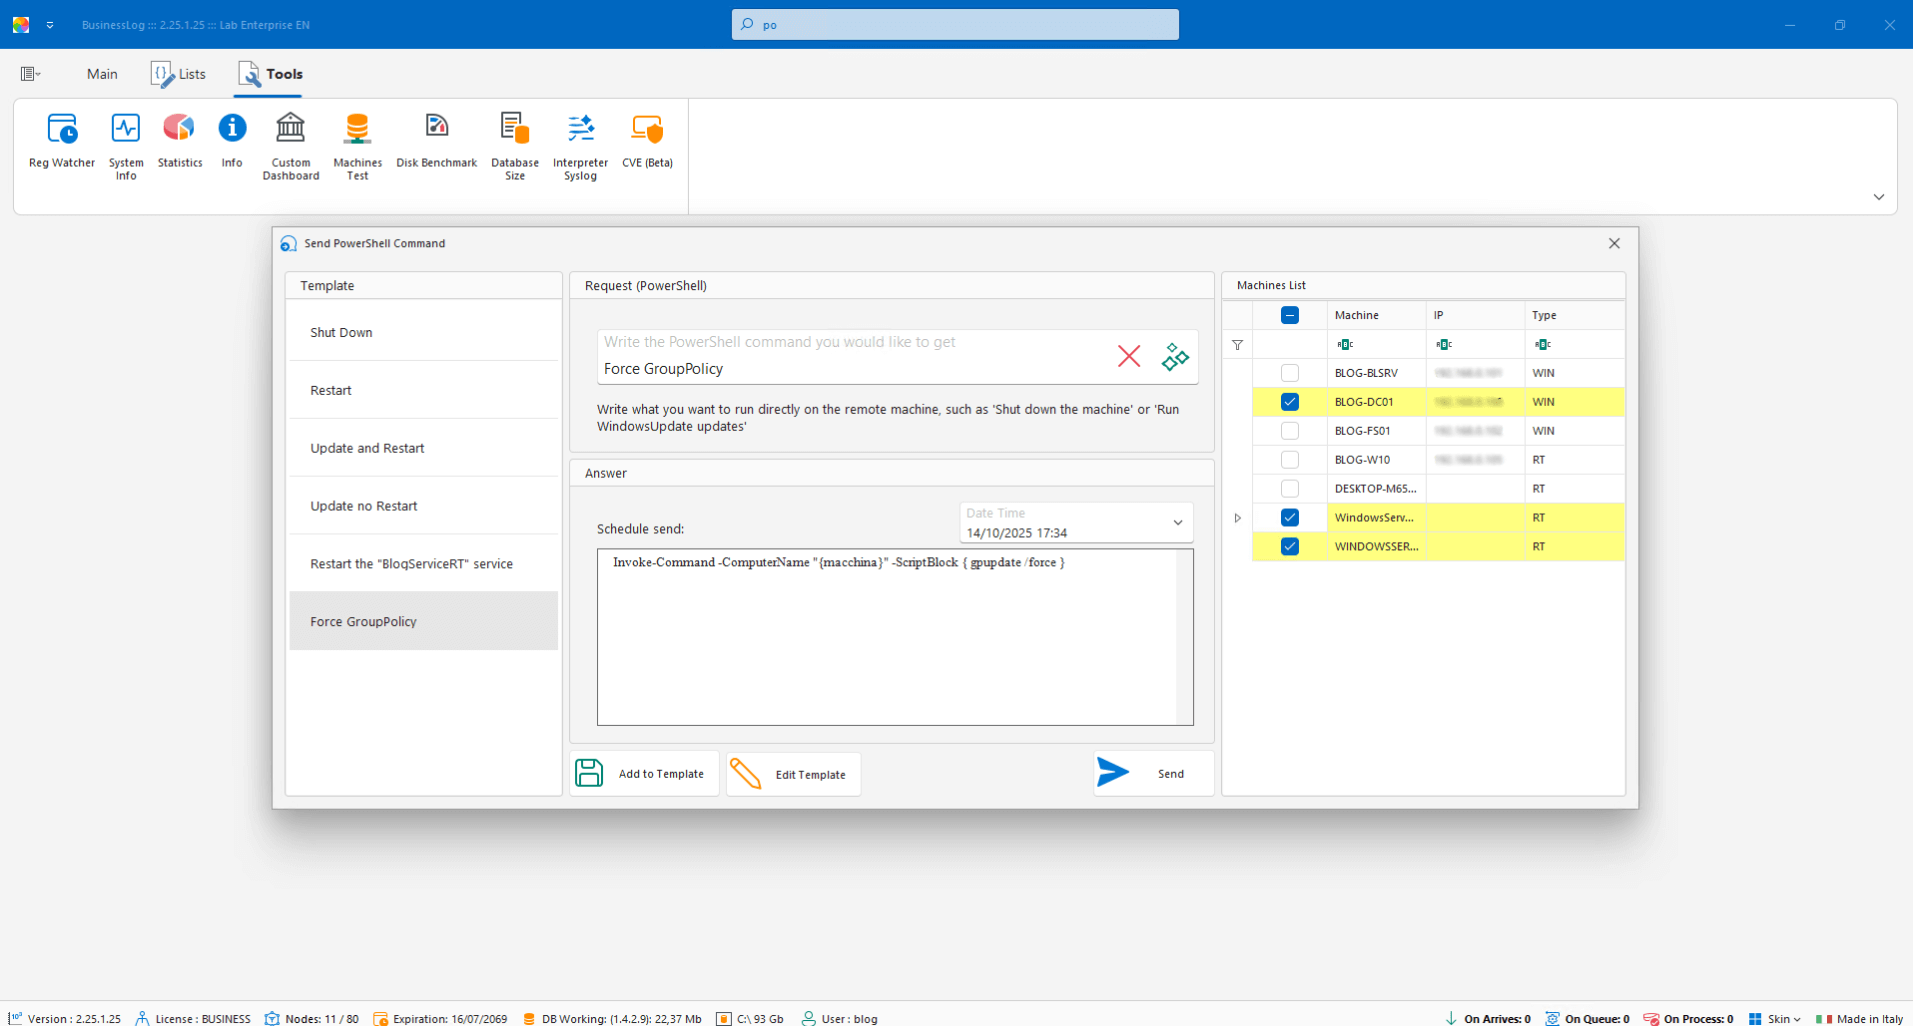The image size is (1913, 1026).
Task: Clear the PowerShell request with red X
Action: point(1129,356)
